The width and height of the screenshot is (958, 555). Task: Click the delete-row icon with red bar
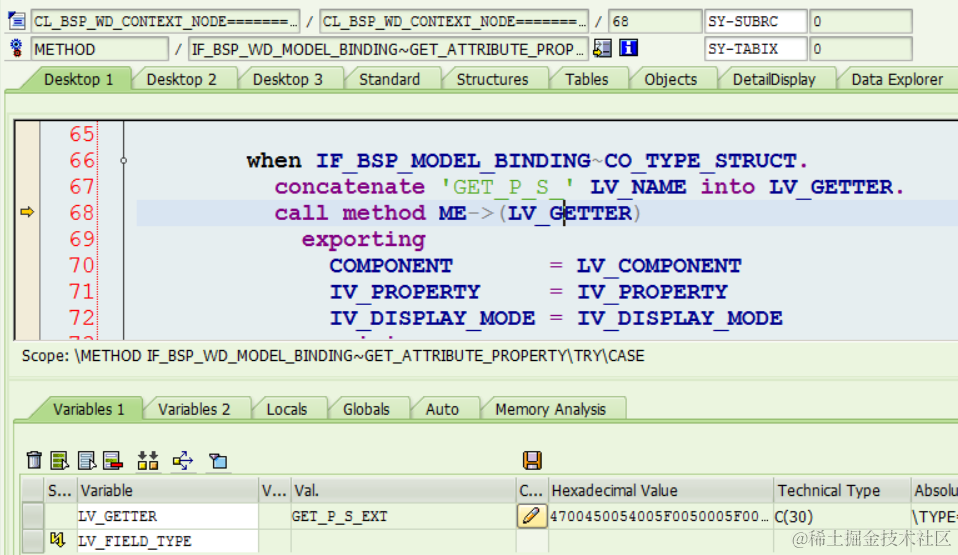point(113,460)
